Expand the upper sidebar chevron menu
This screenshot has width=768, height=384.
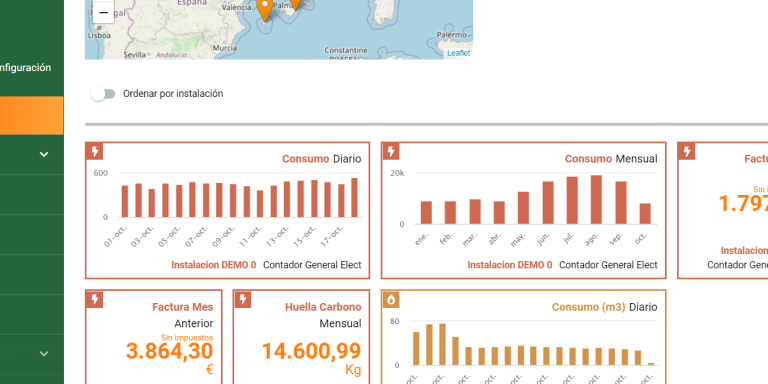(x=44, y=154)
